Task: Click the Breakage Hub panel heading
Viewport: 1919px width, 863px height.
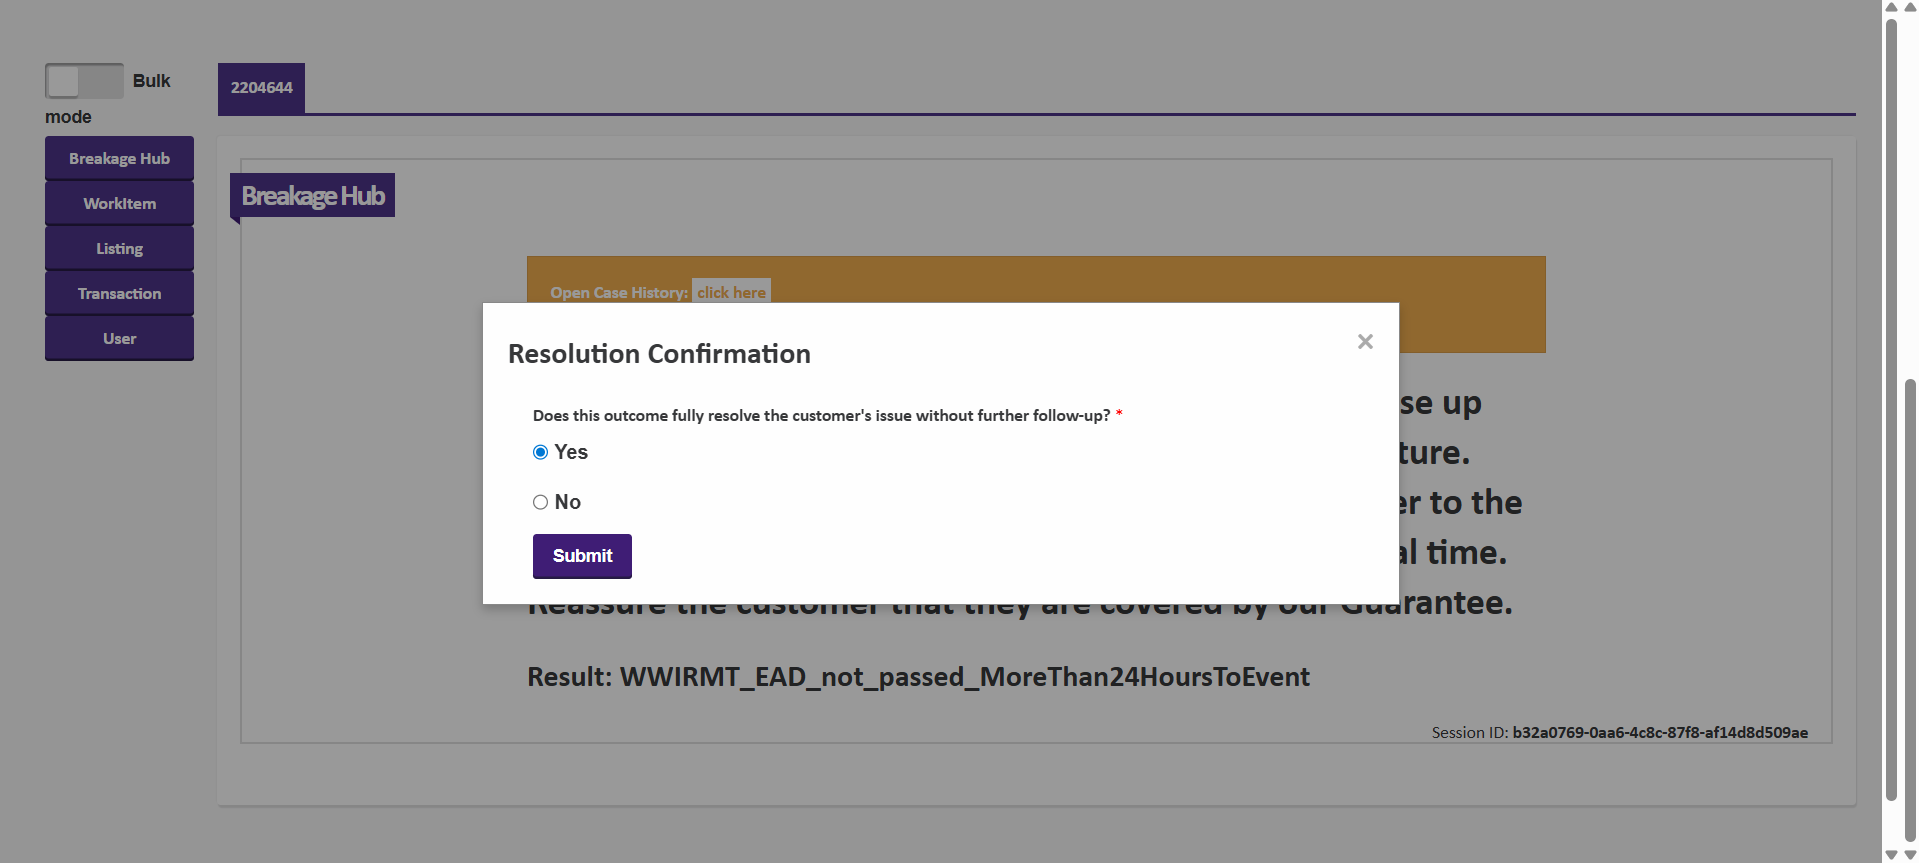Action: [313, 196]
